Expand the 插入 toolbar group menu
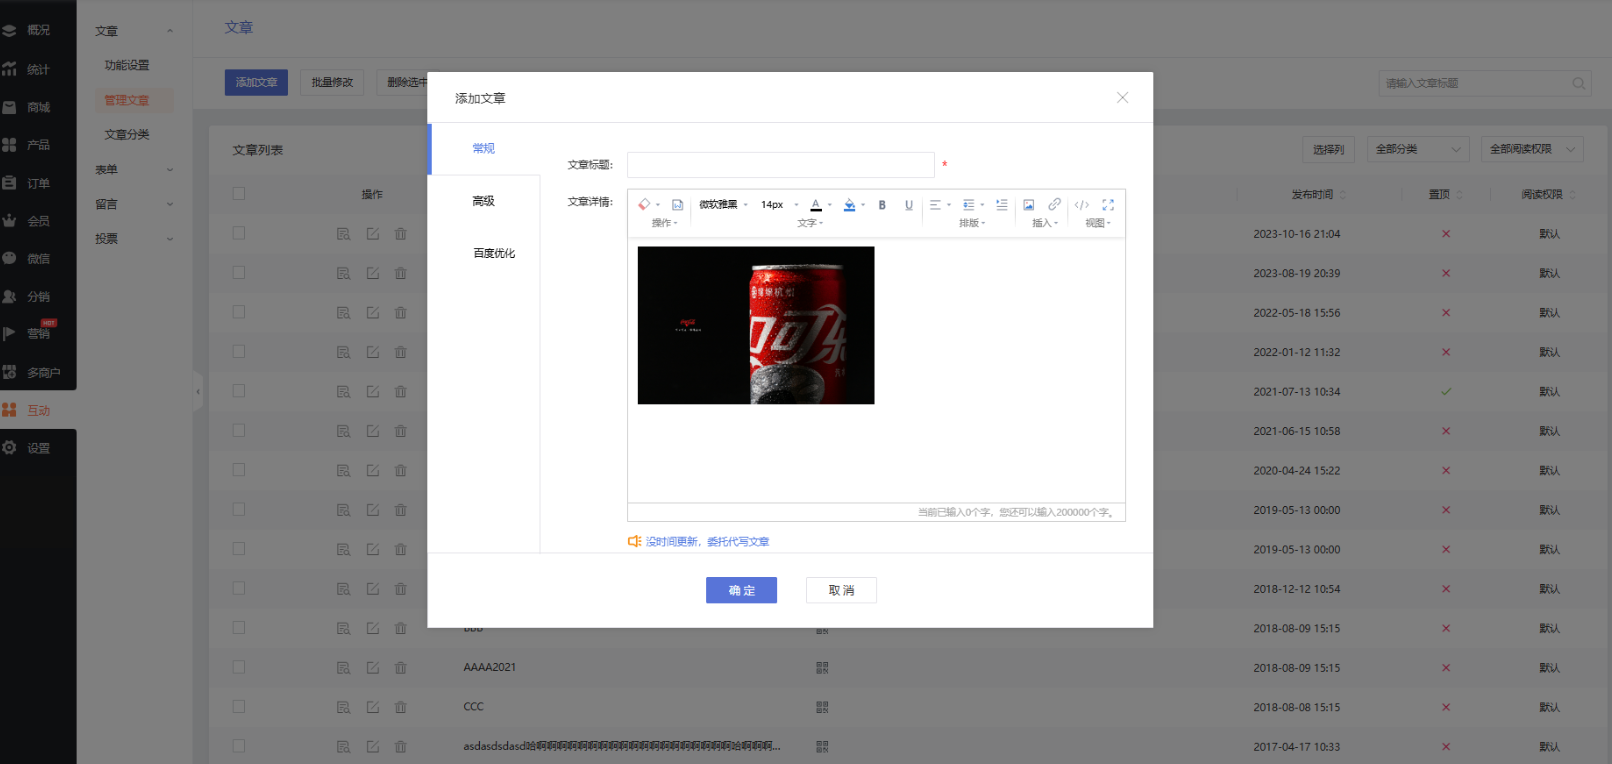 1045,223
